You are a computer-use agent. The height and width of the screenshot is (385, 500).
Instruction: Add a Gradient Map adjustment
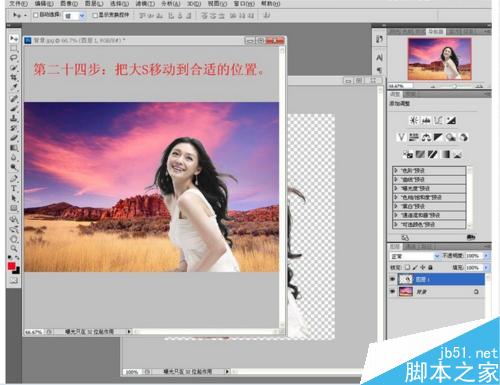[445, 154]
